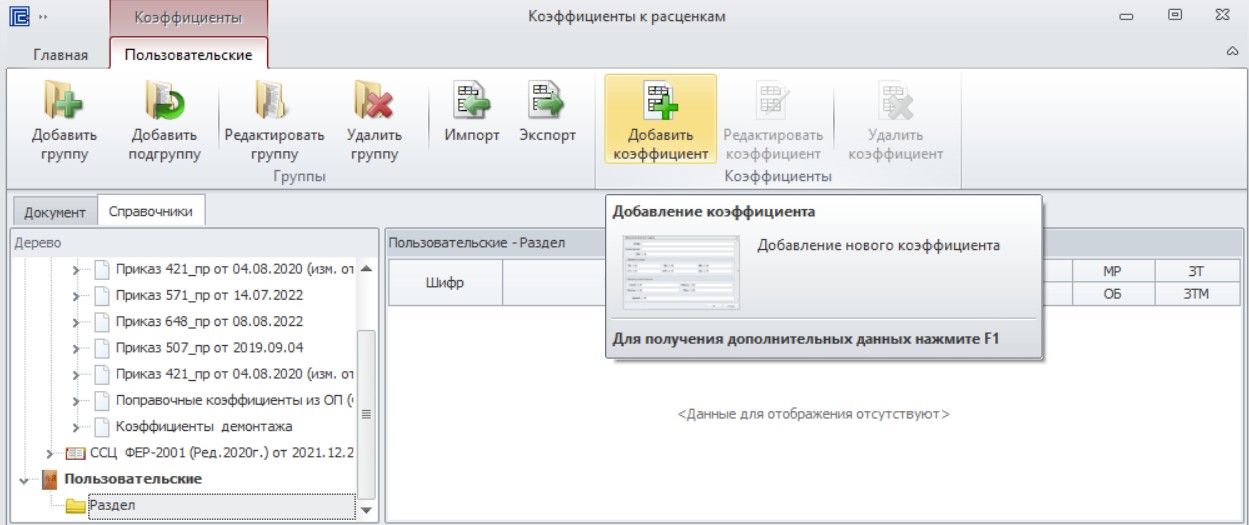Click app logo icon in title bar

point(18,16)
